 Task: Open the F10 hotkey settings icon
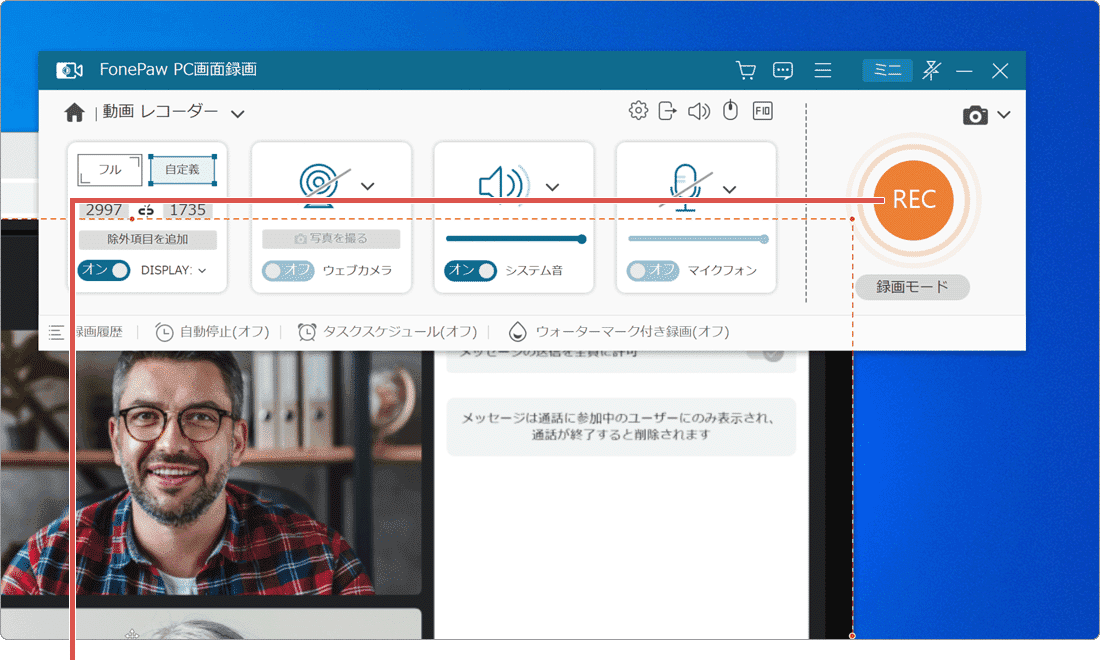tap(762, 110)
